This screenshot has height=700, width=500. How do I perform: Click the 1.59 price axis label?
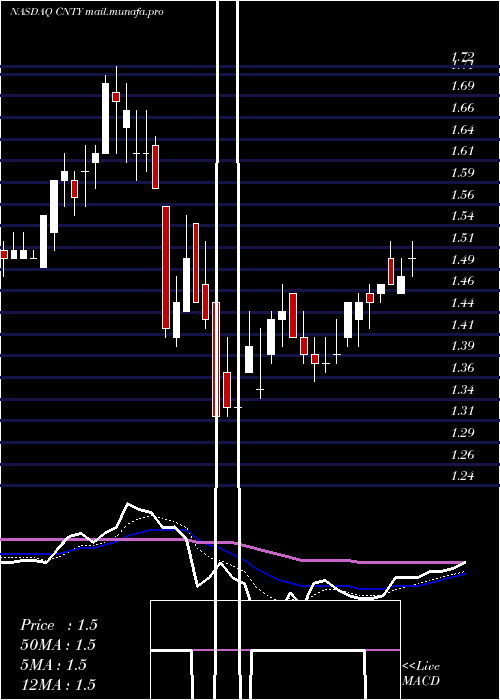pos(462,173)
